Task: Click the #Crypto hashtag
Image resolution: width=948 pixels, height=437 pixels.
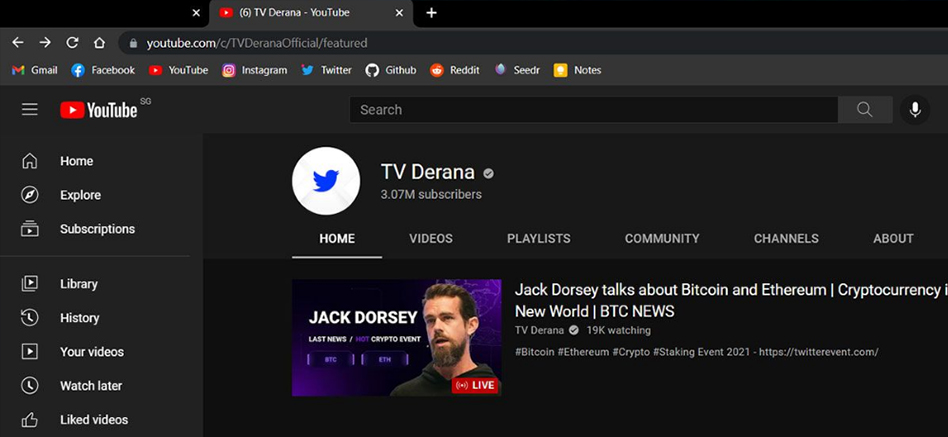Action: point(631,352)
